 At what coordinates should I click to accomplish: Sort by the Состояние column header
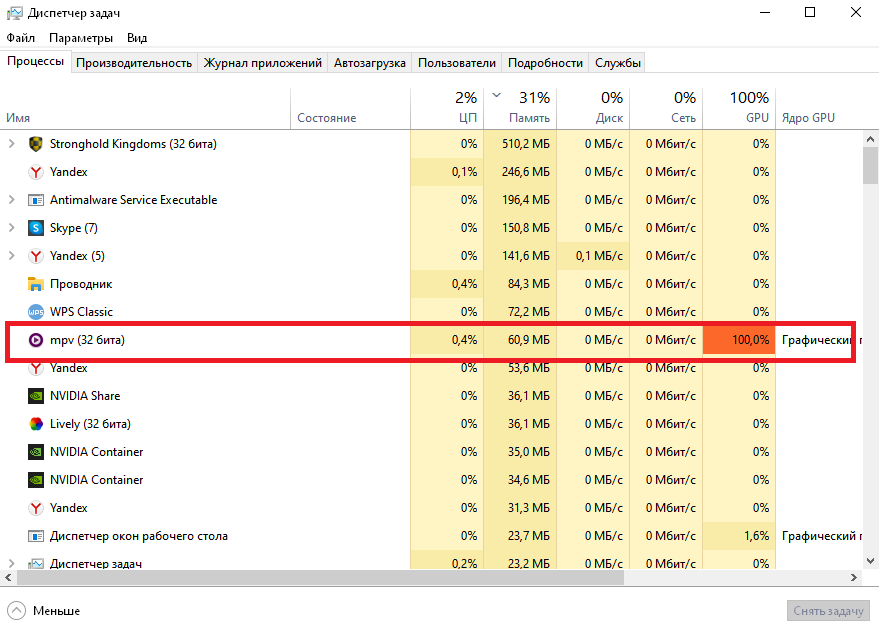pyautogui.click(x=350, y=109)
